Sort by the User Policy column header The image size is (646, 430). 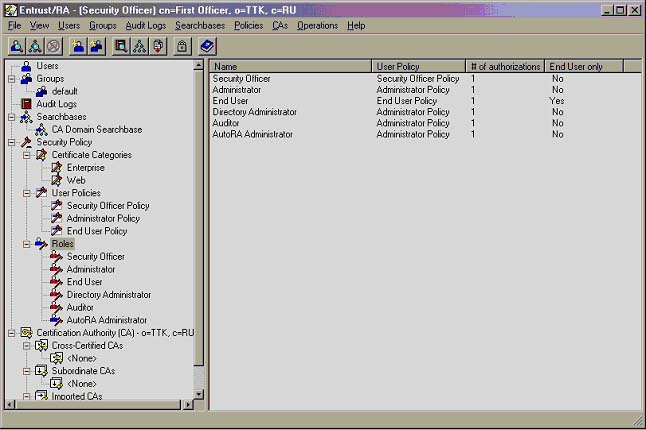[419, 66]
